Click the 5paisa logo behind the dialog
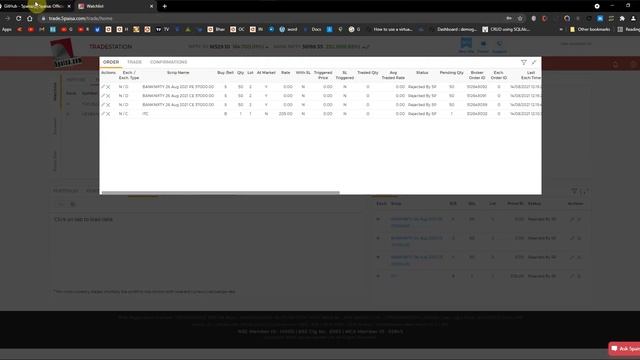 [66, 53]
